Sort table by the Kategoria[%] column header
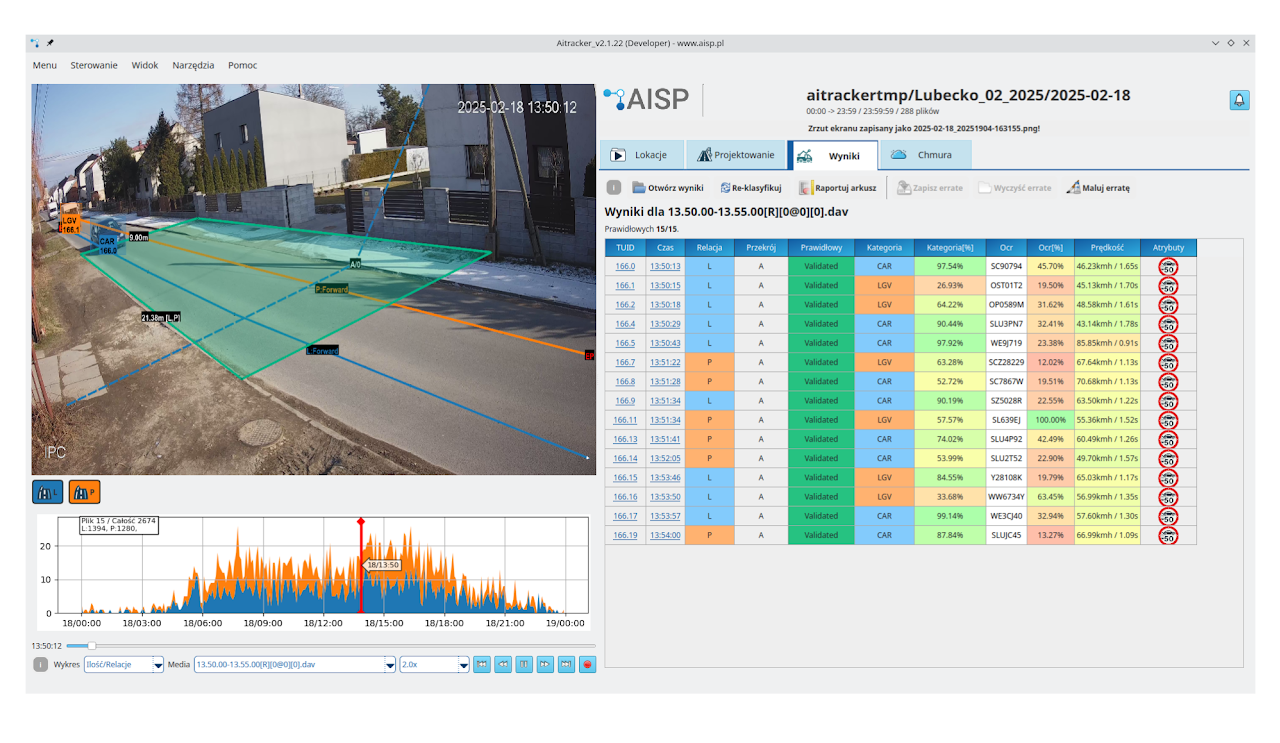Viewport: 1280px width, 743px height. (x=949, y=247)
